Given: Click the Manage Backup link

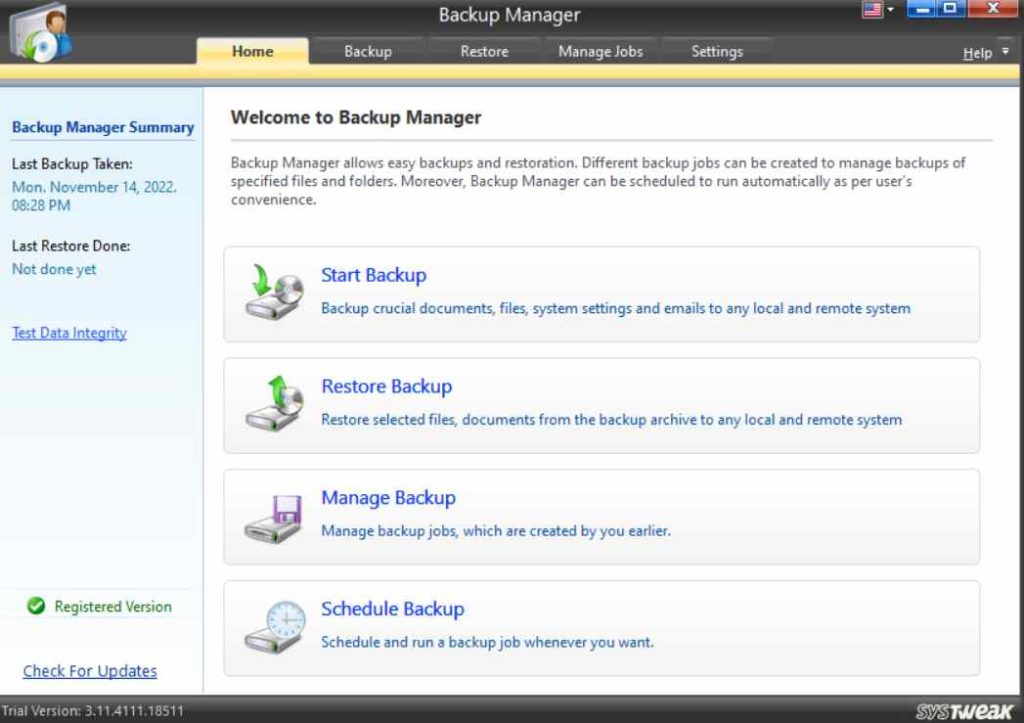Looking at the screenshot, I should (389, 498).
